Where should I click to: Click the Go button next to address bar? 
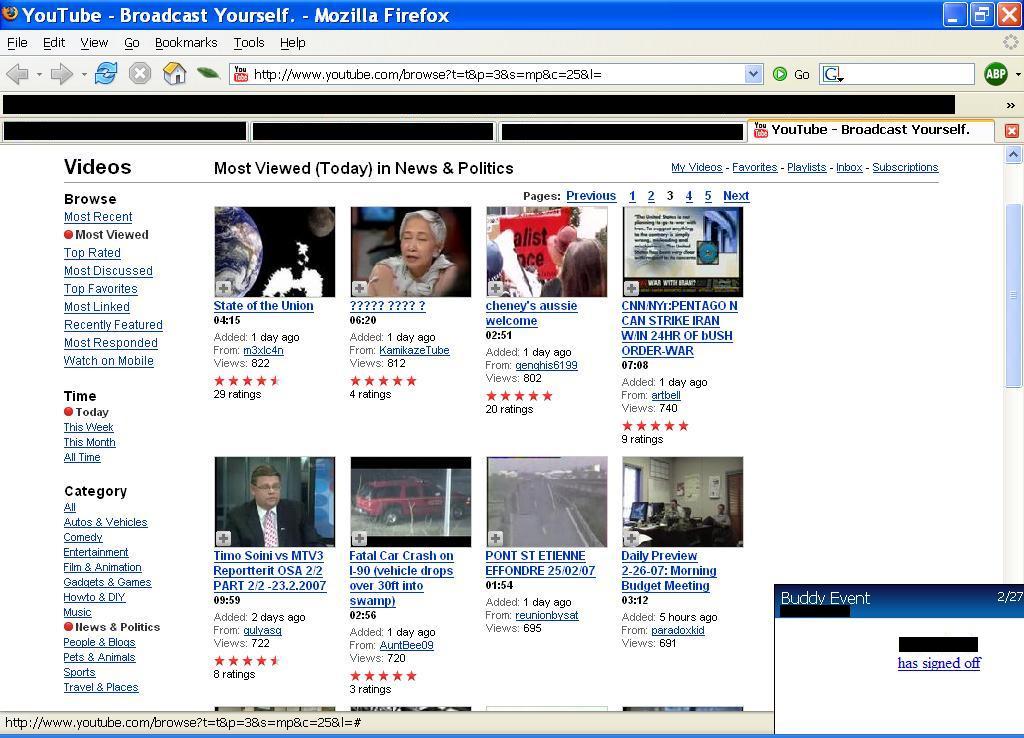pyautogui.click(x=792, y=74)
